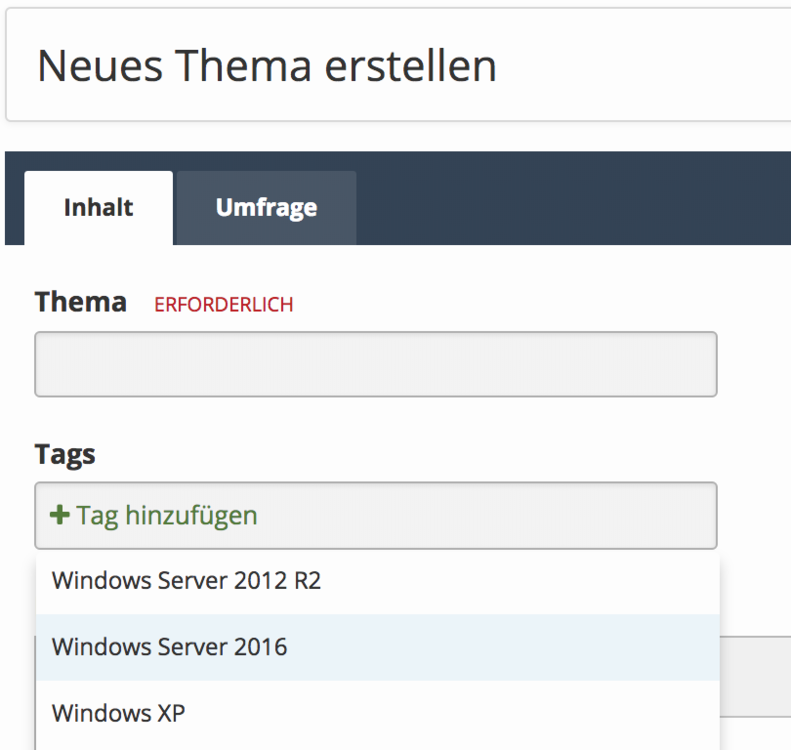Click the 'Tags' field label

[x=65, y=454]
